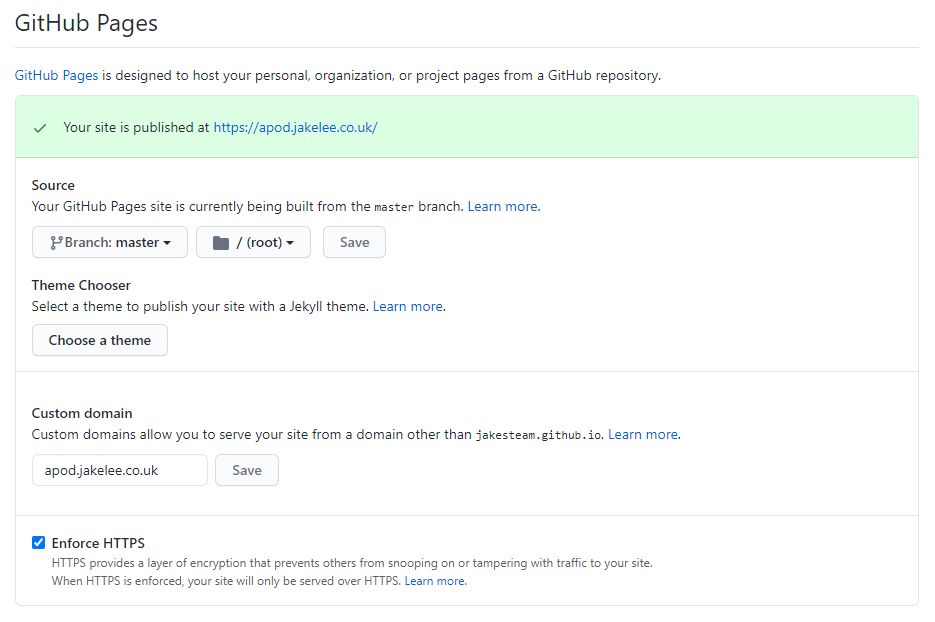Open the GitHub Pages documentation link
Image resolution: width=935 pixels, height=622 pixels.
click(57, 76)
